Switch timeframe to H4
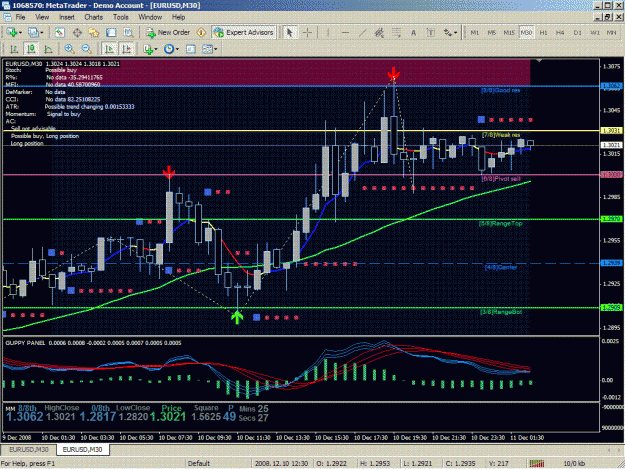The width and height of the screenshot is (625, 469). click(x=560, y=33)
